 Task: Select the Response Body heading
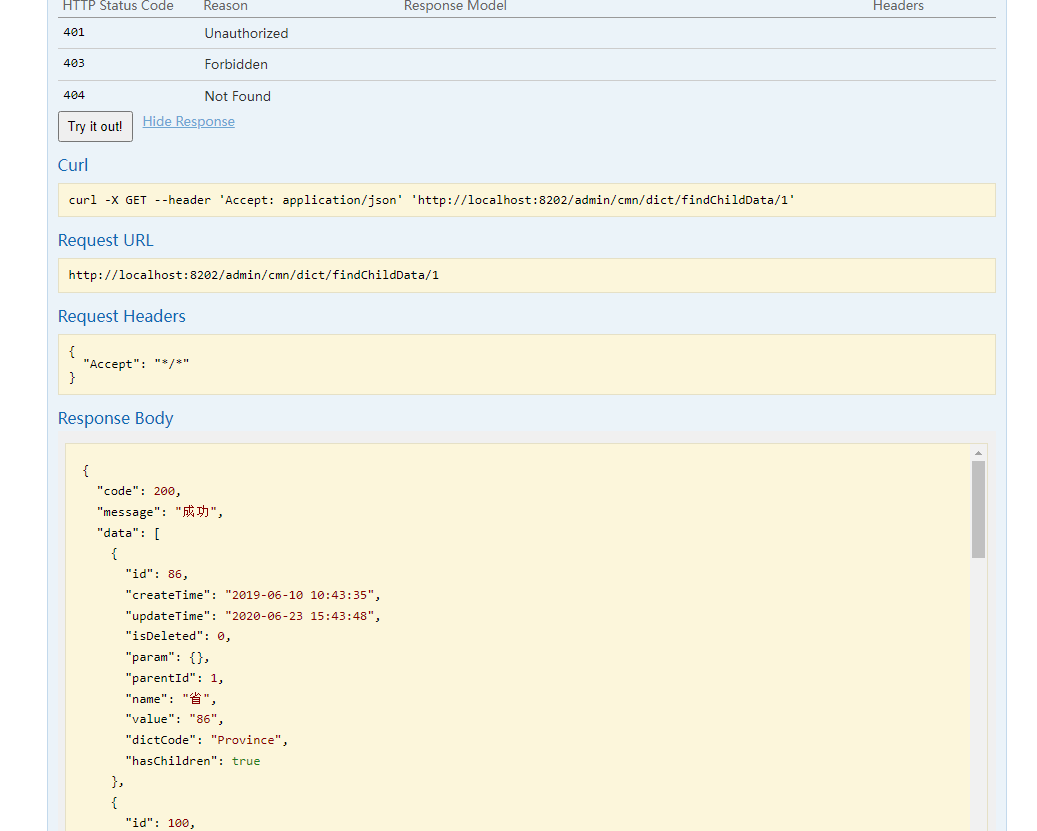(x=116, y=418)
